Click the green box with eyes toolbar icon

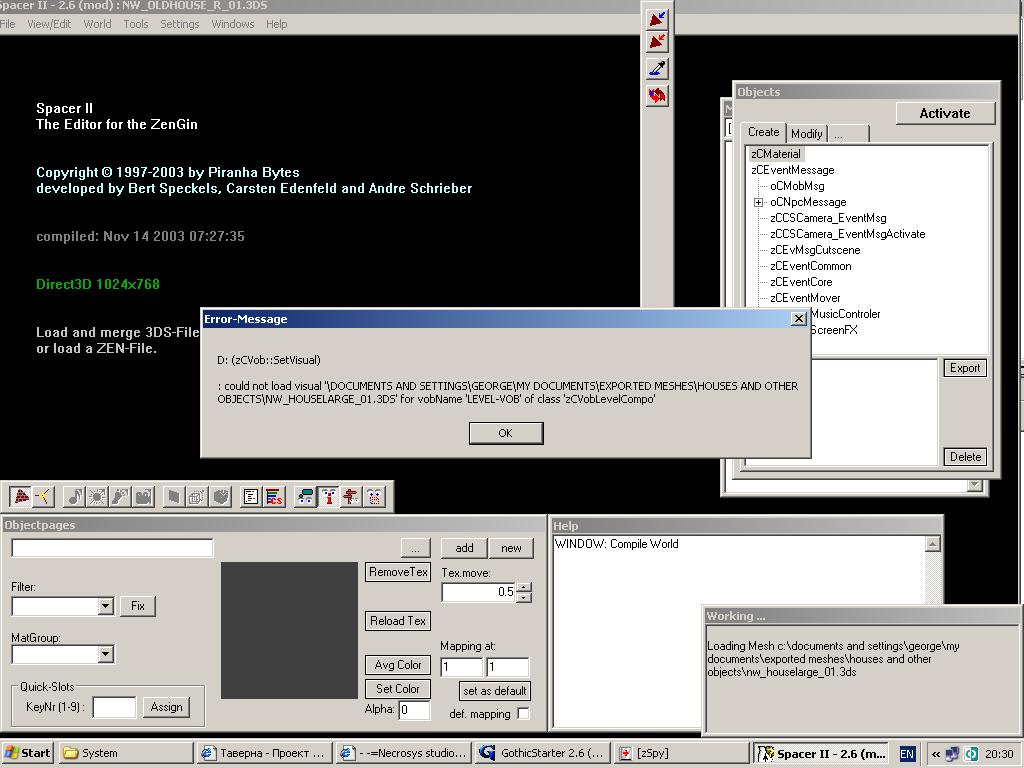[x=305, y=497]
